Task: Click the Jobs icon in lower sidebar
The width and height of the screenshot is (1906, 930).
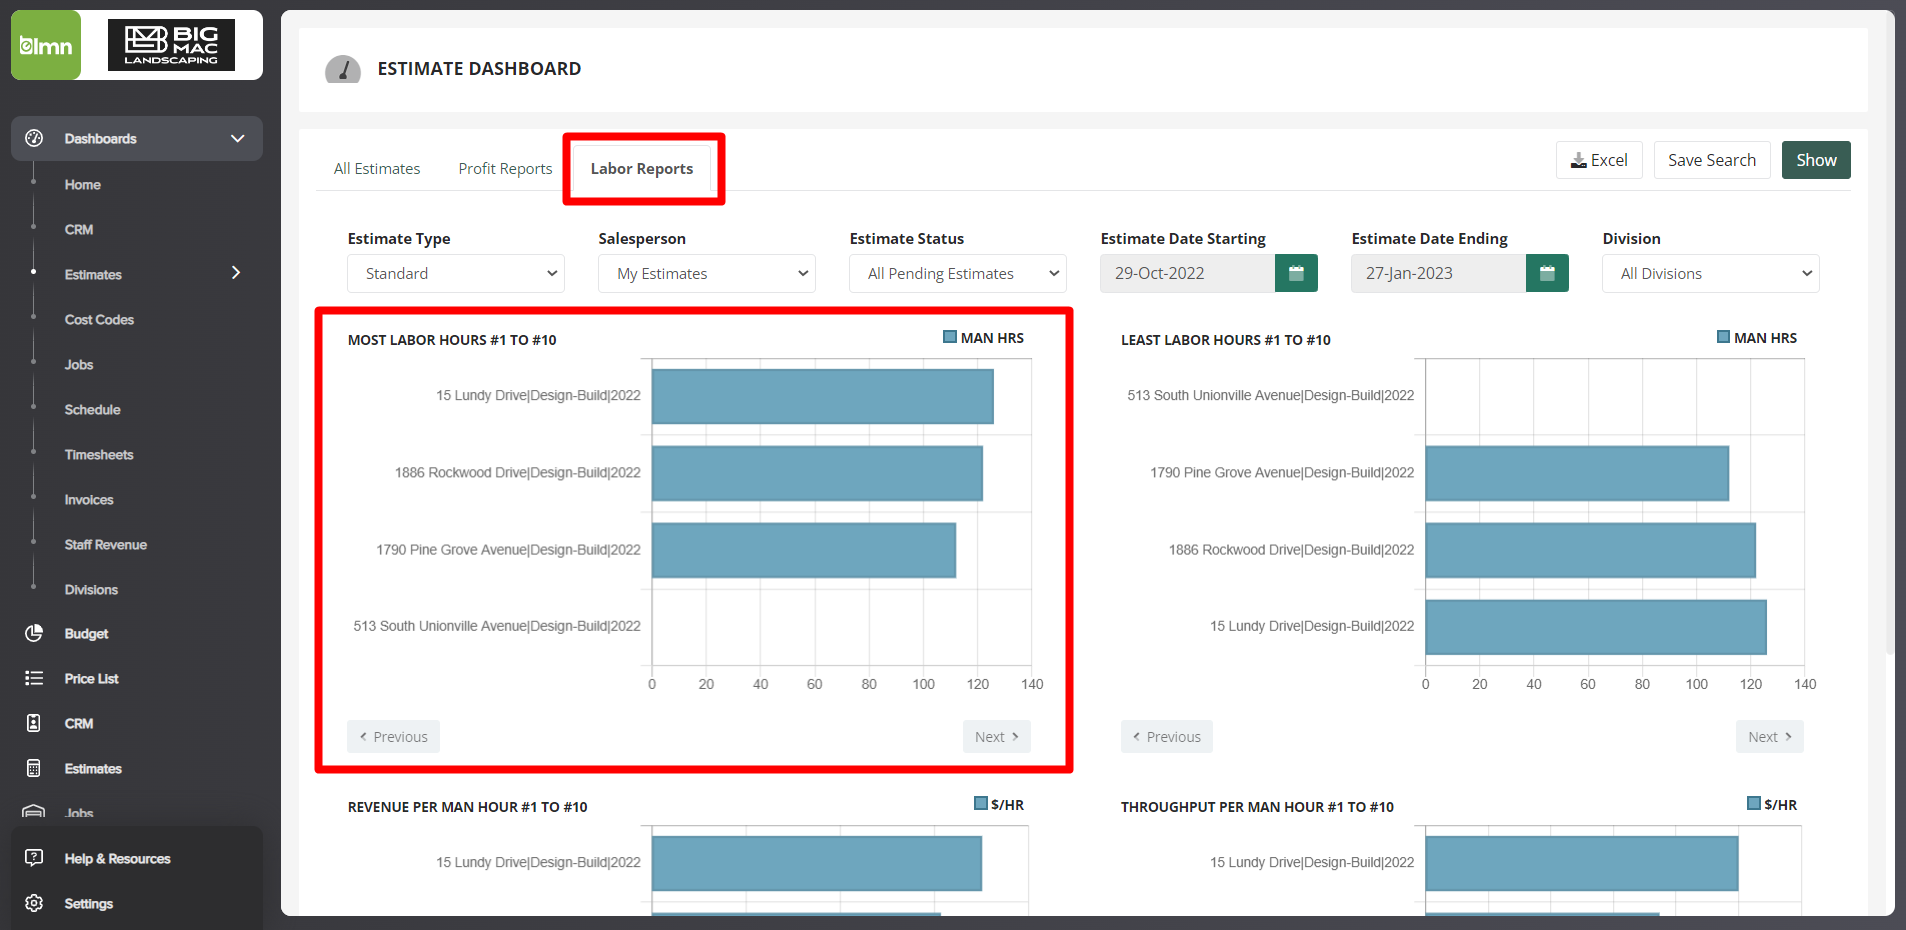Action: 34,812
